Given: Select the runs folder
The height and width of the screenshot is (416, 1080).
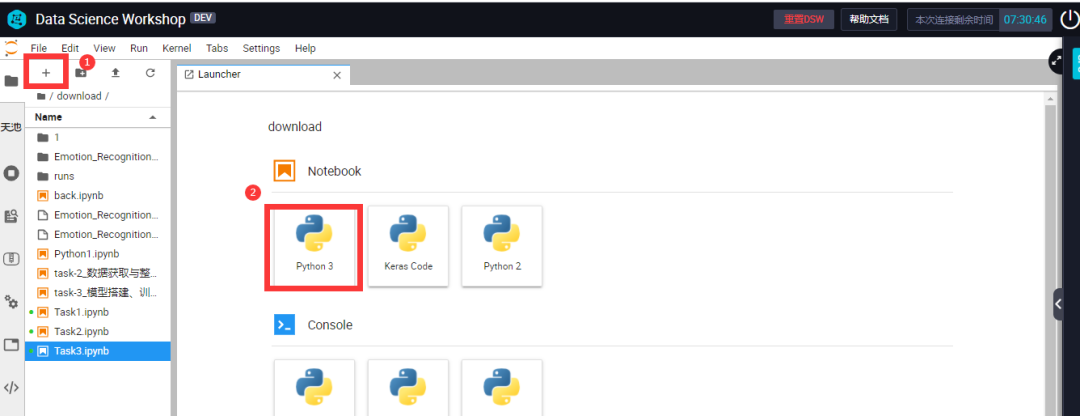Looking at the screenshot, I should click(97, 176).
